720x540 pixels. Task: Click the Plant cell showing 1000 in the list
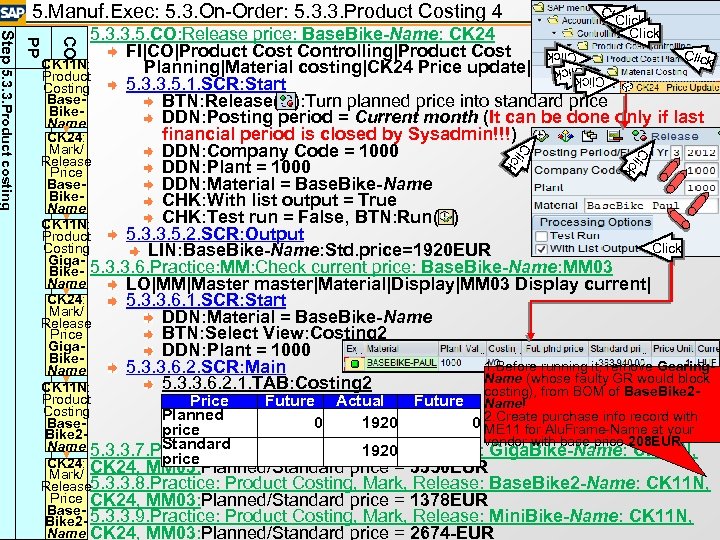pyautogui.click(x=450, y=363)
